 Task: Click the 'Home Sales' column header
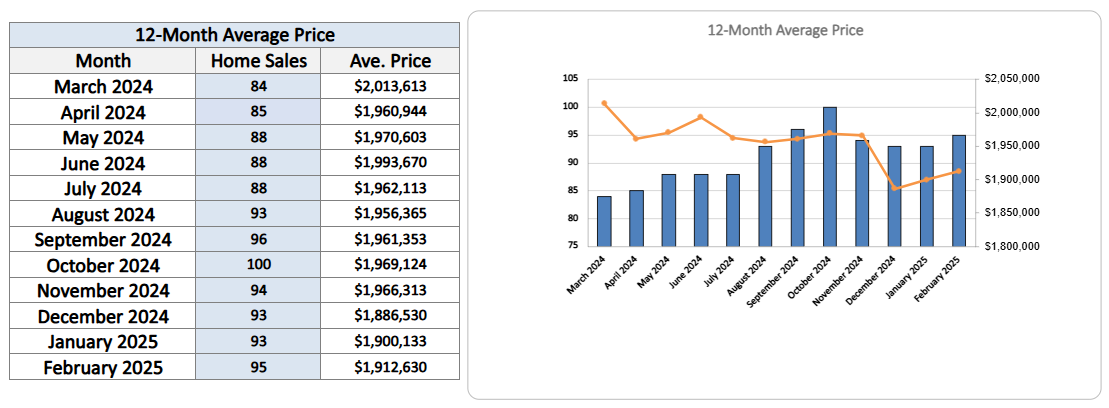pyautogui.click(x=258, y=60)
